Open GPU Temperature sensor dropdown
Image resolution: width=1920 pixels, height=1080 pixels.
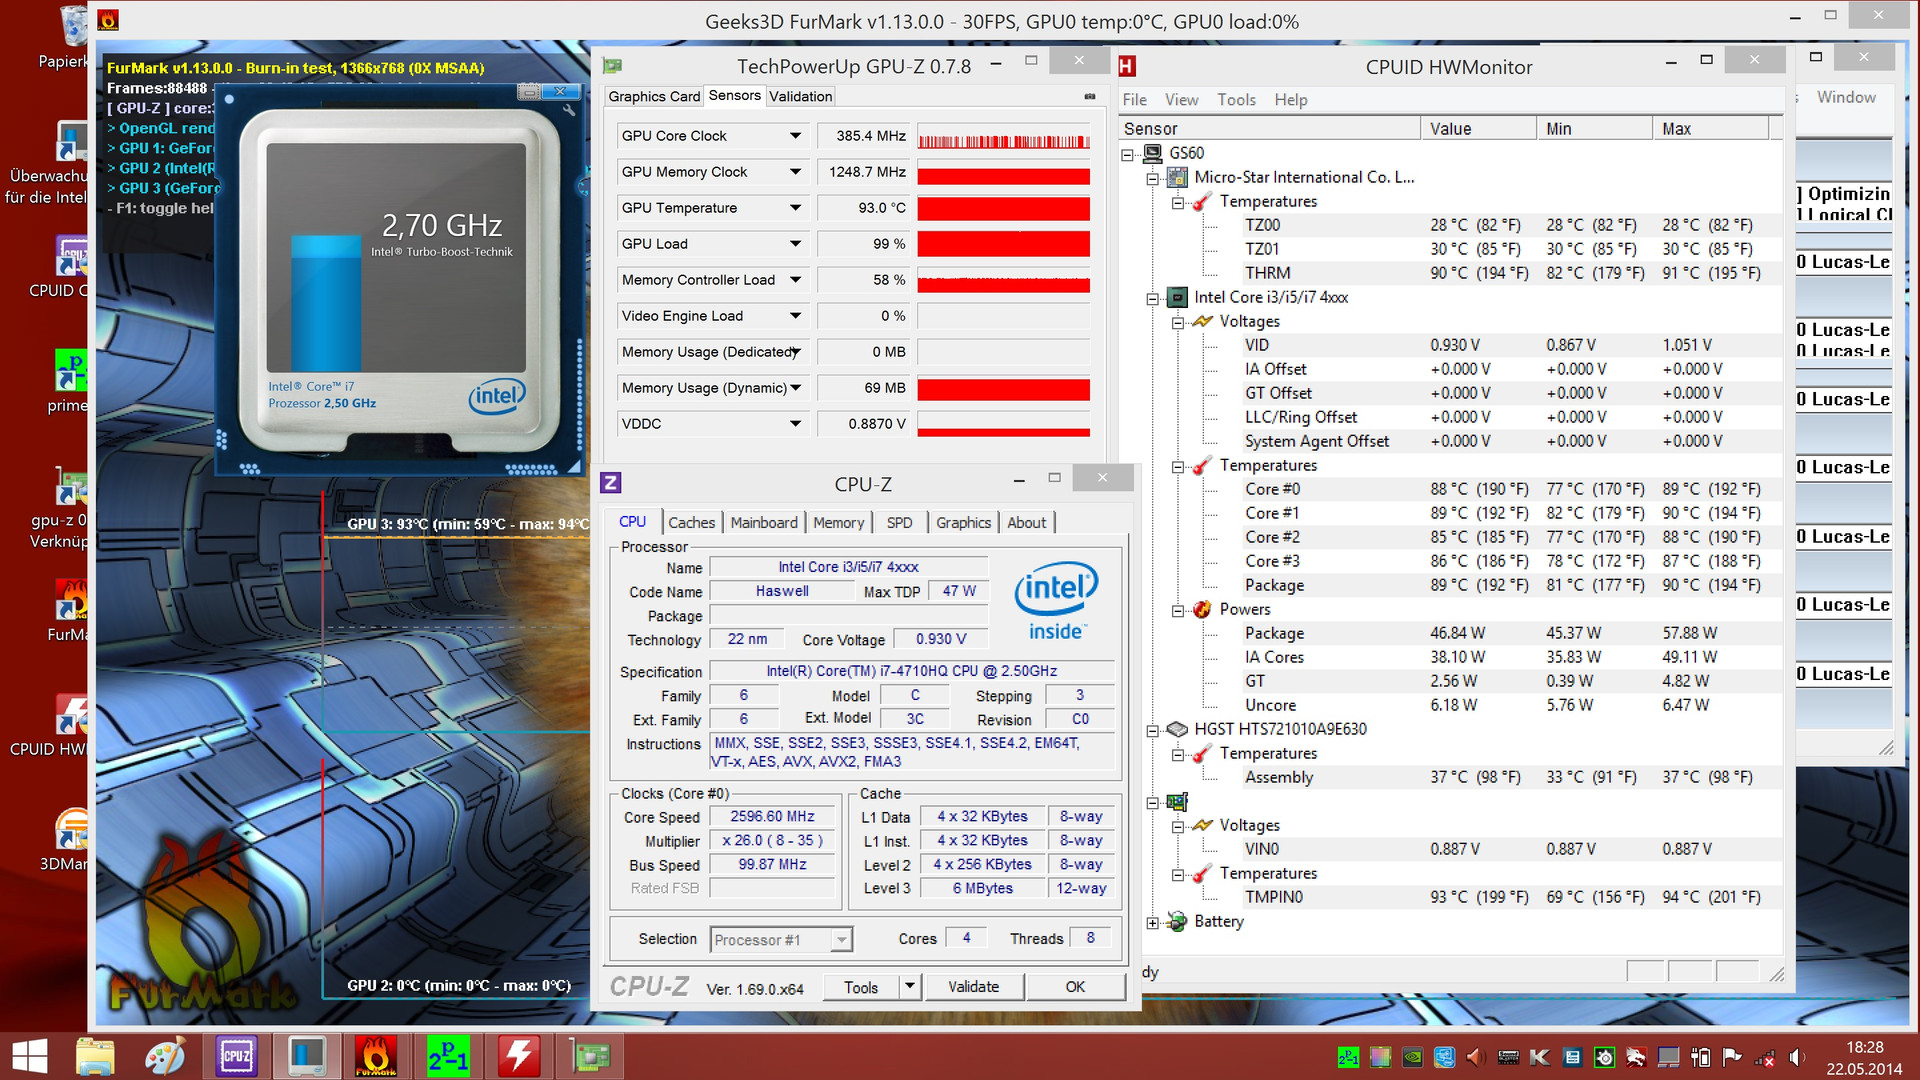(x=795, y=208)
